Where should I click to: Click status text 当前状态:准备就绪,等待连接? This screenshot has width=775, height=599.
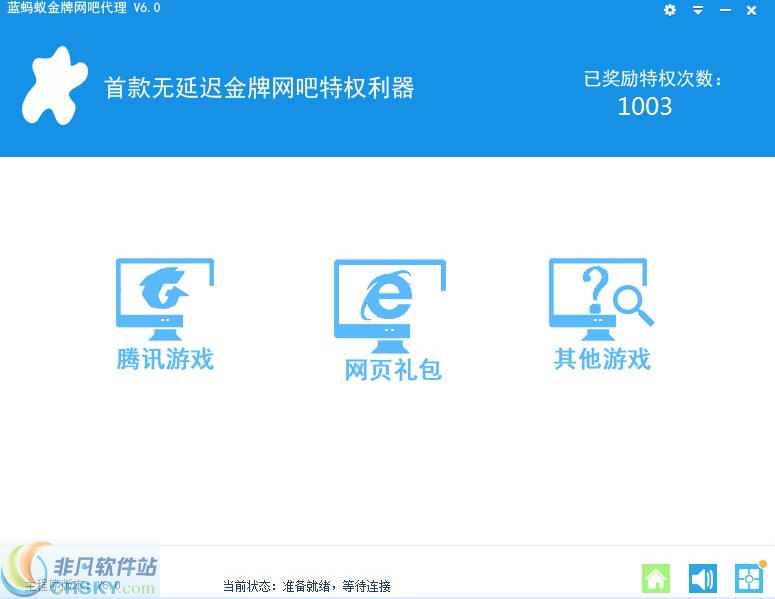pos(306,586)
